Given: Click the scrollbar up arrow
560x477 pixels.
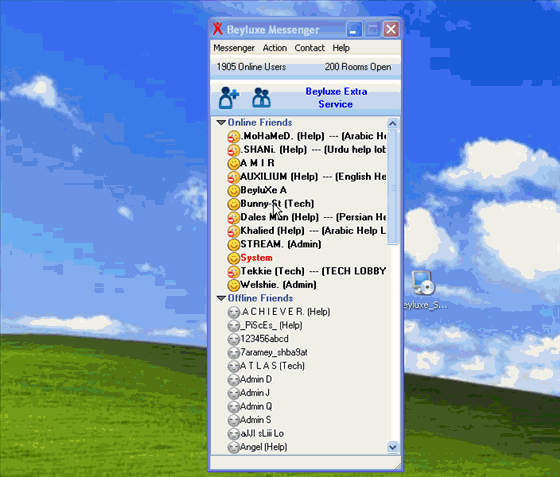Looking at the screenshot, I should (x=392, y=124).
